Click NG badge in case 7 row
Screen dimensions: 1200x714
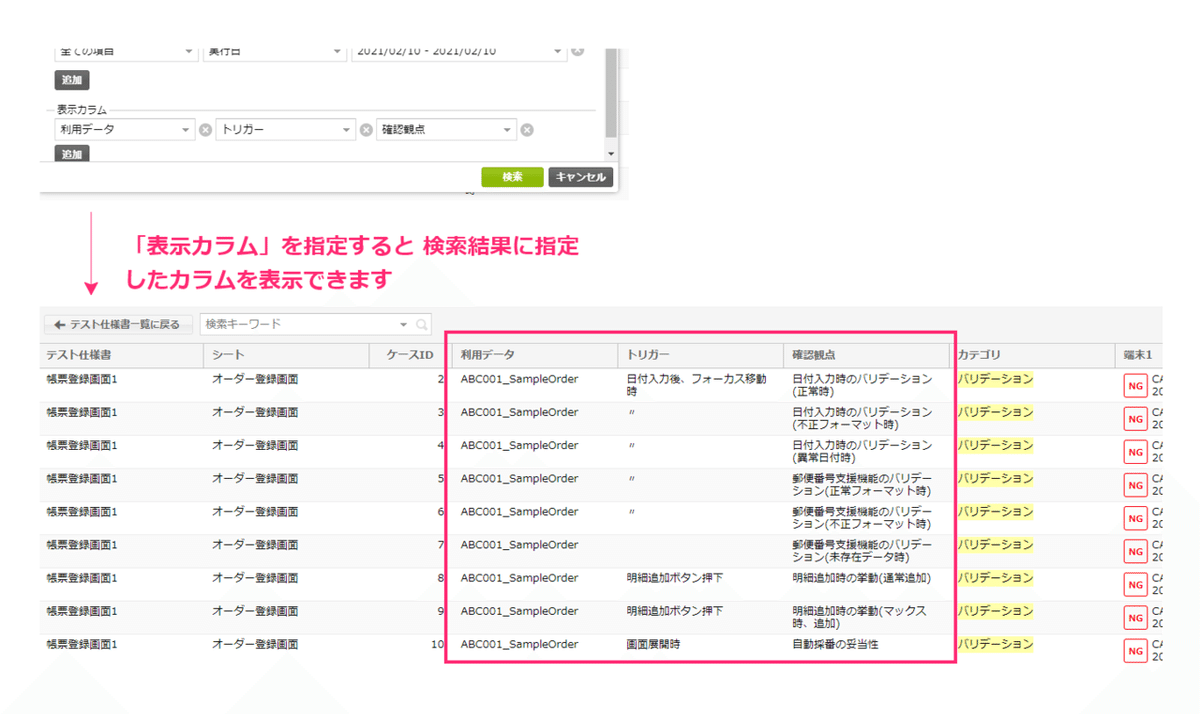tap(1135, 551)
